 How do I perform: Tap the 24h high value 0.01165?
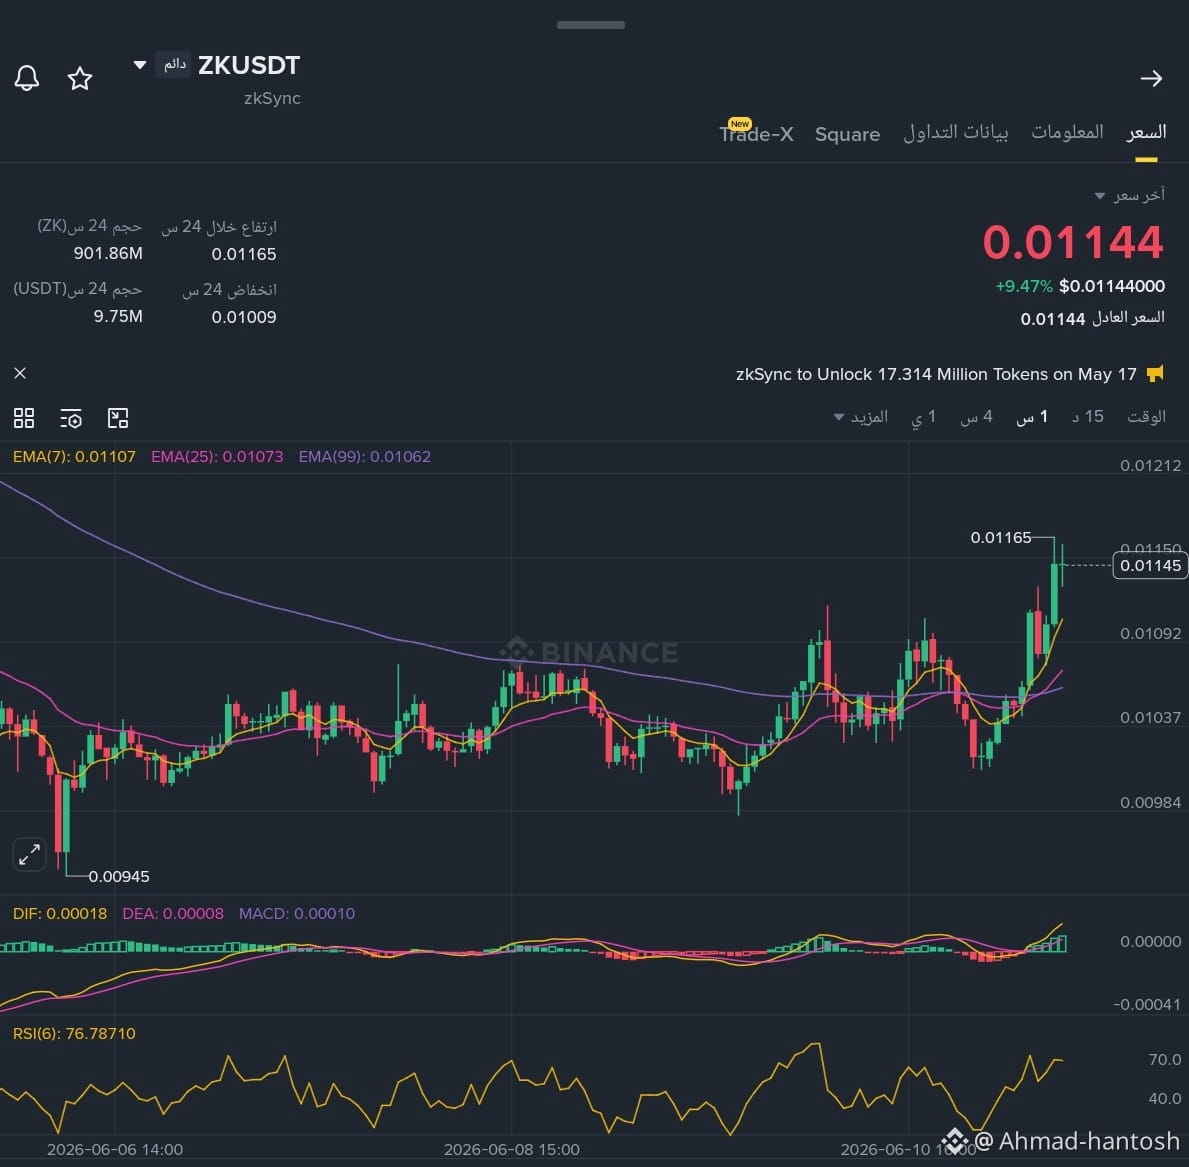coord(243,254)
